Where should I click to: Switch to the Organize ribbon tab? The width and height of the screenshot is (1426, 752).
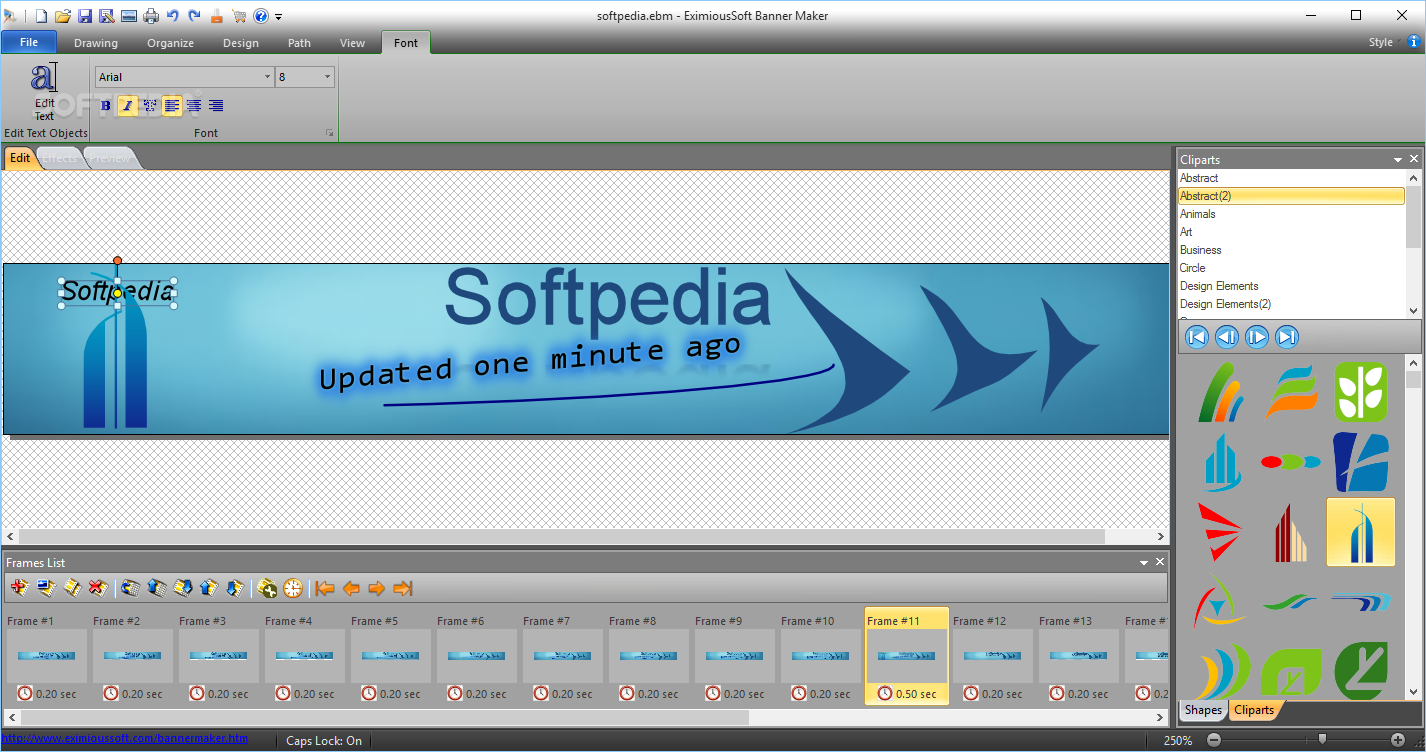(170, 43)
